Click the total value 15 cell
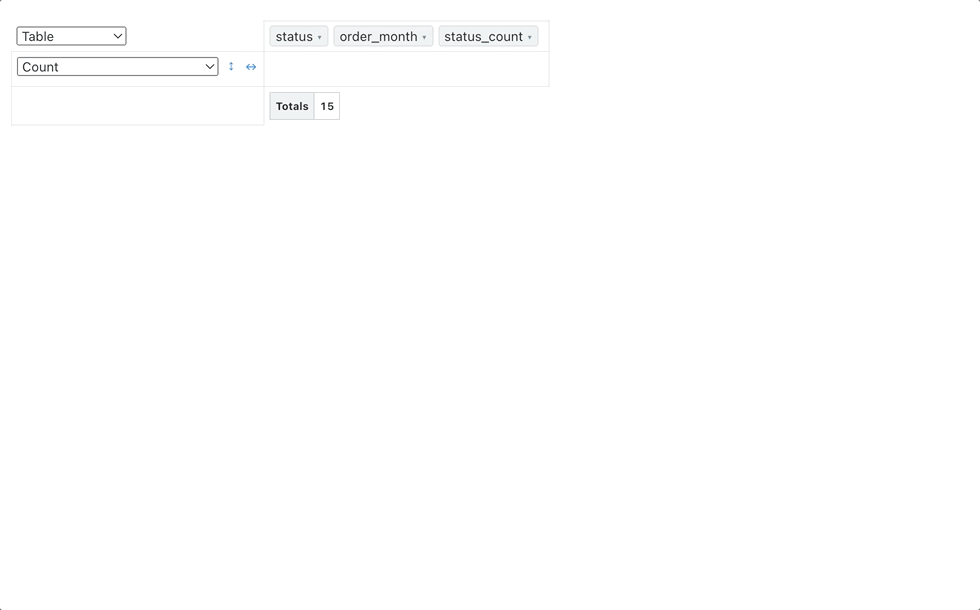This screenshot has width=980, height=610. (327, 106)
